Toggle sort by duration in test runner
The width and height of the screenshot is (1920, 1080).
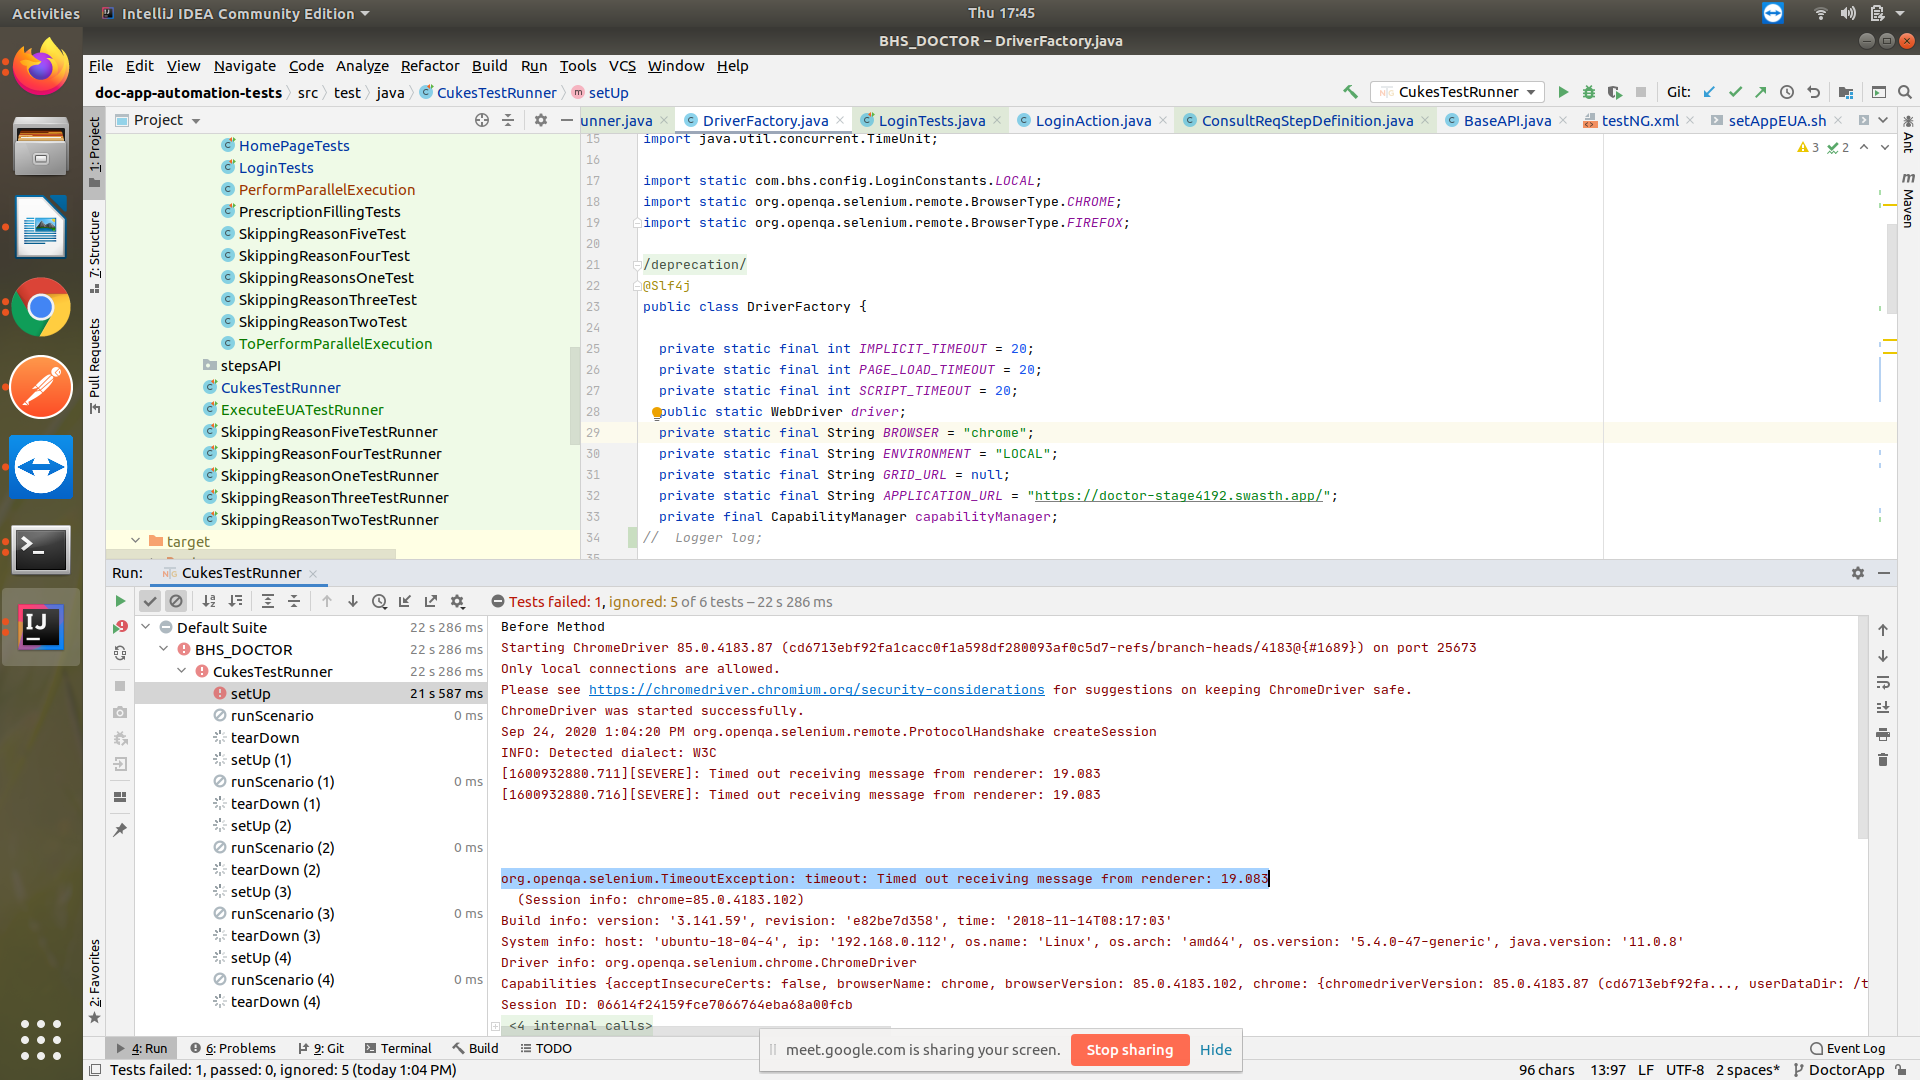click(x=235, y=601)
